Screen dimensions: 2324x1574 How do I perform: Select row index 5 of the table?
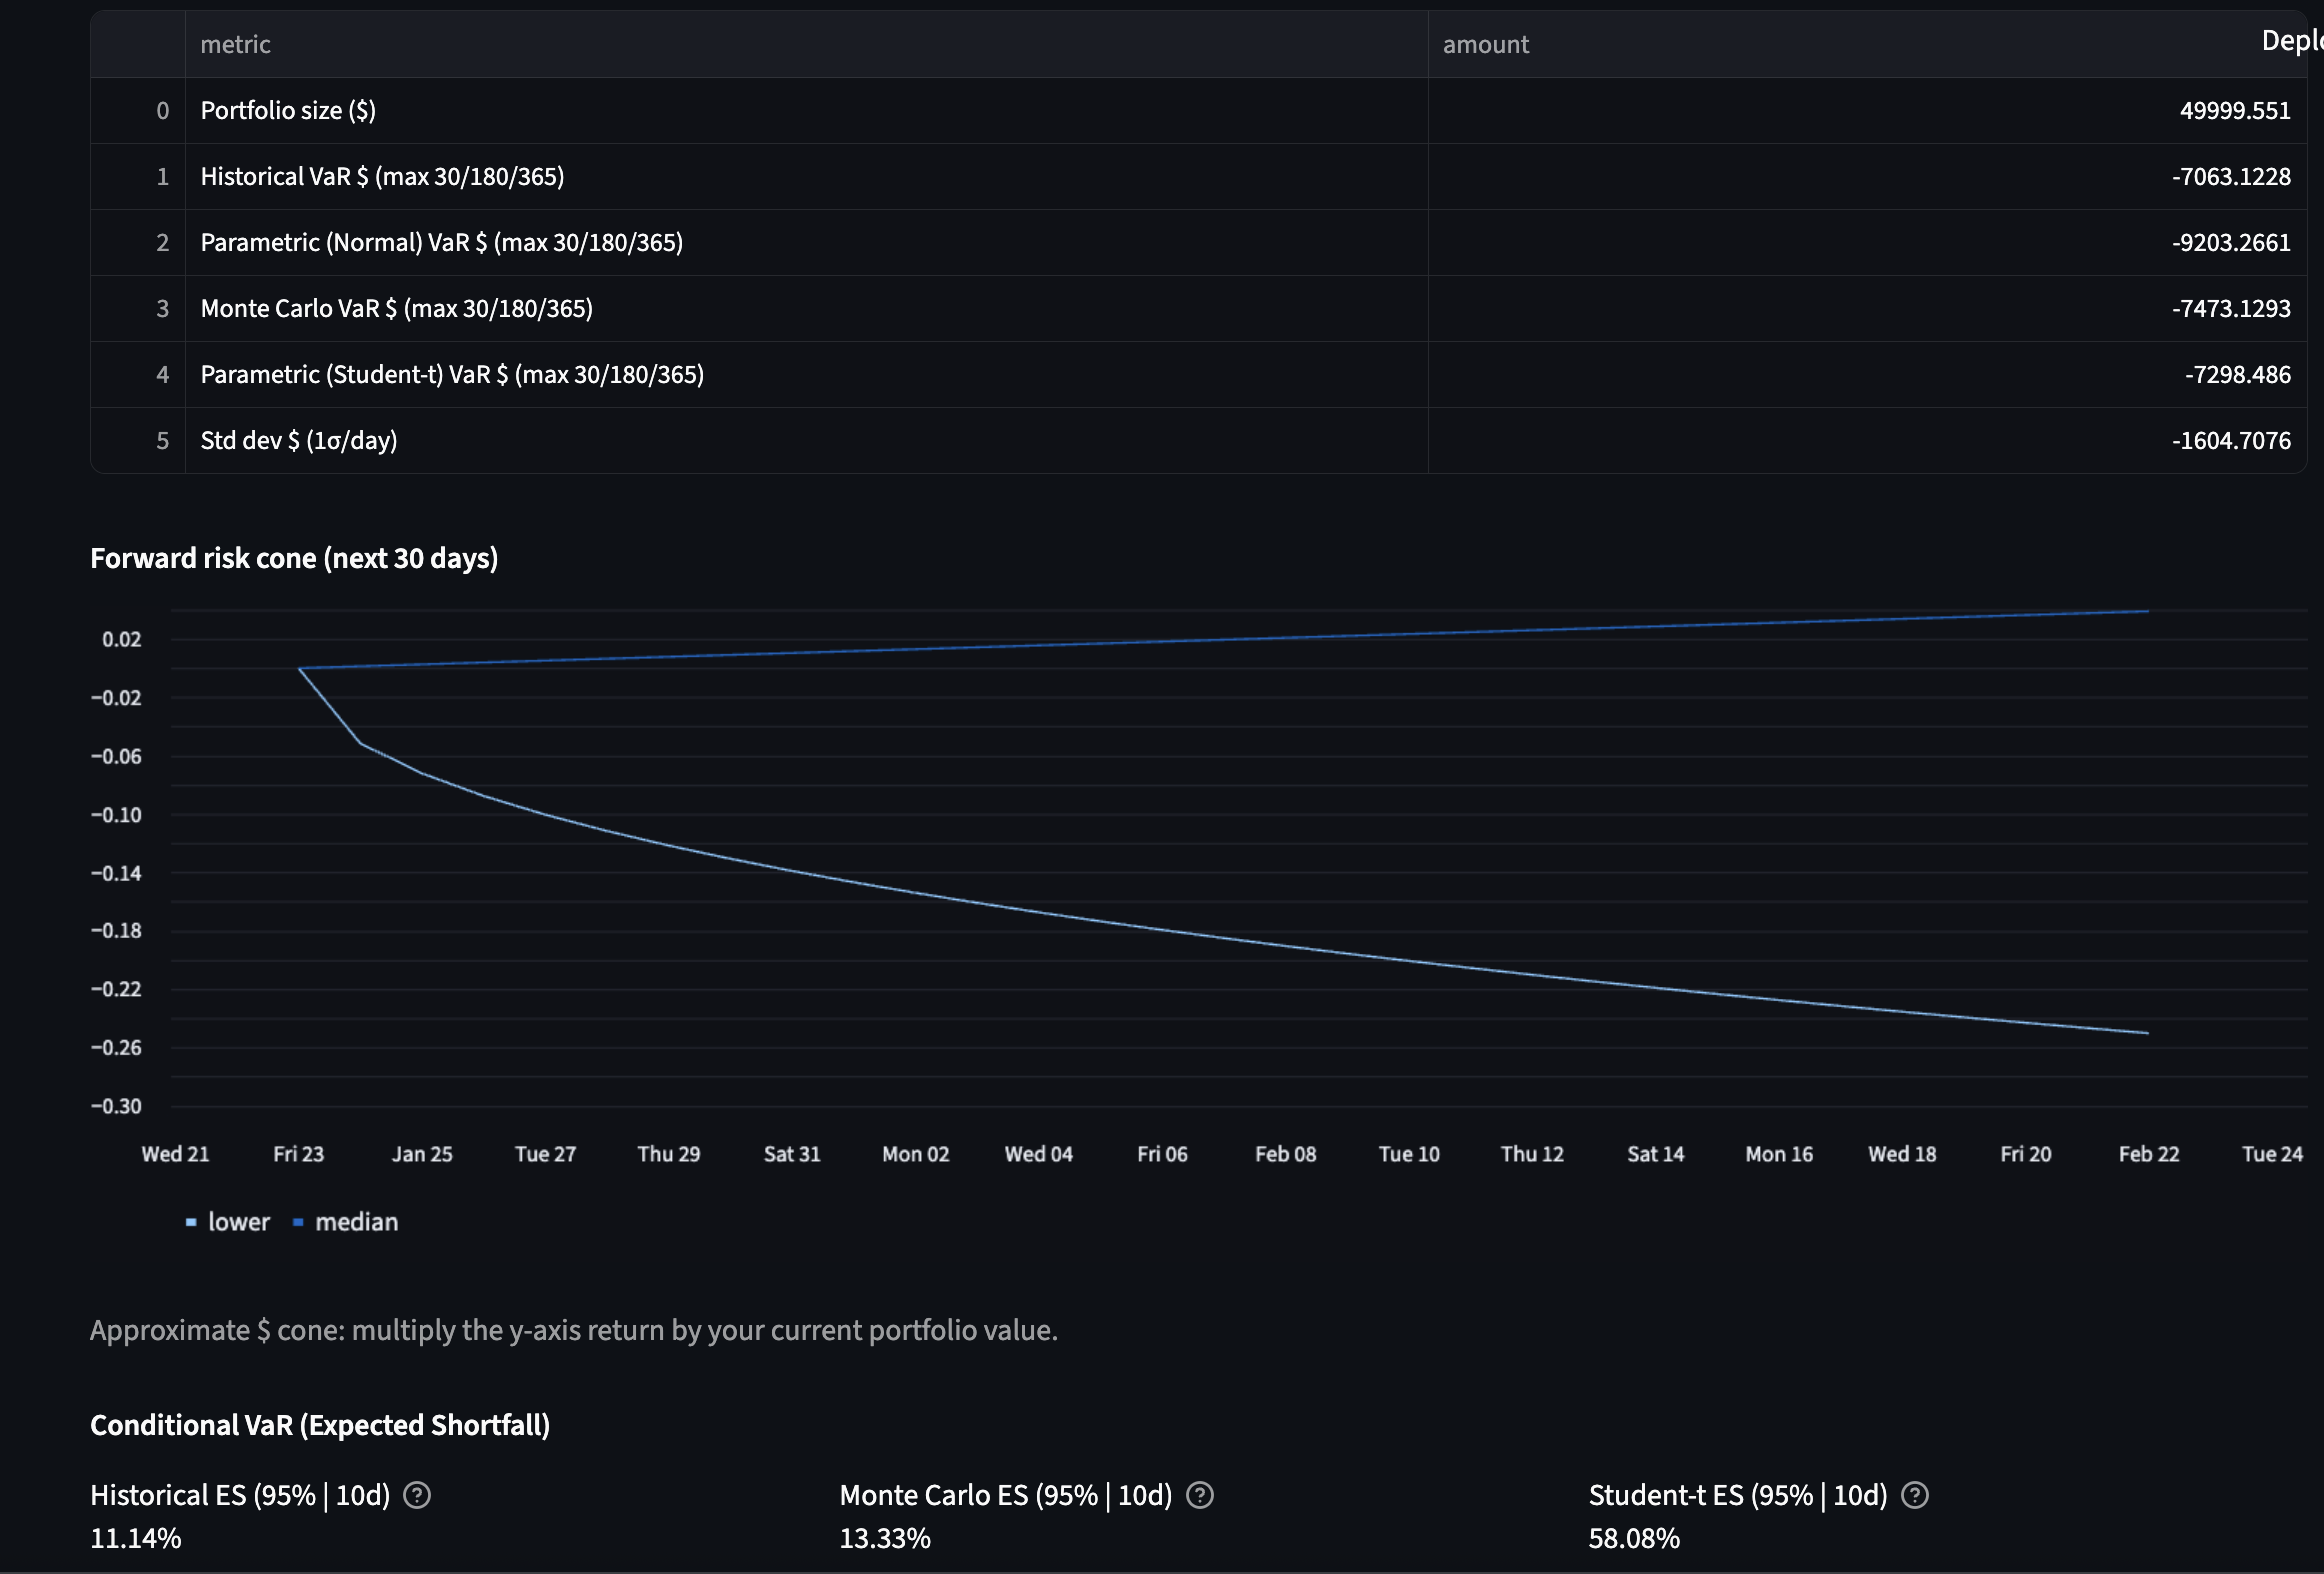[x=162, y=440]
